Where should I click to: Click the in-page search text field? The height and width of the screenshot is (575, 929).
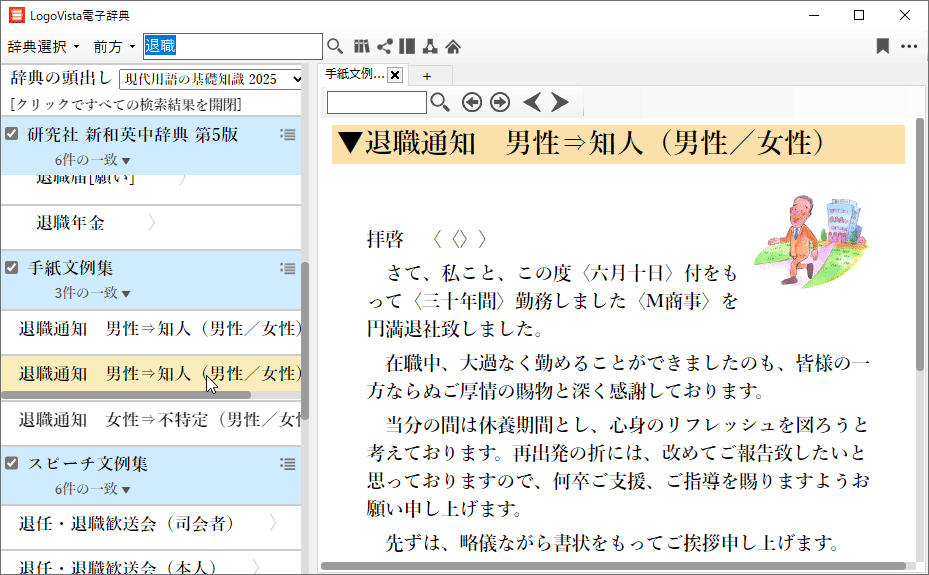pyautogui.click(x=377, y=102)
